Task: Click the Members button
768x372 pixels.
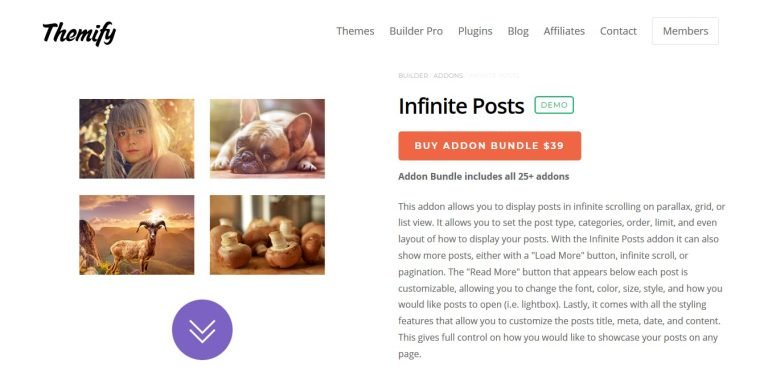Action: [x=685, y=31]
